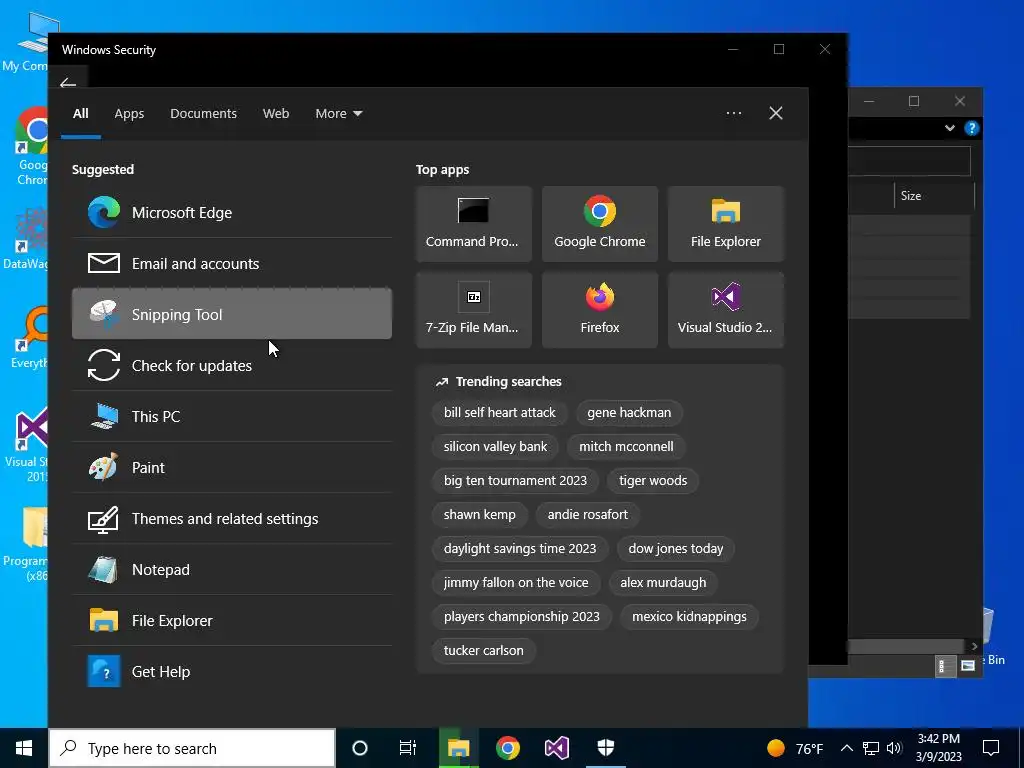The width and height of the screenshot is (1024, 768).
Task: Click the Size column header in Explorer
Action: 934,196
